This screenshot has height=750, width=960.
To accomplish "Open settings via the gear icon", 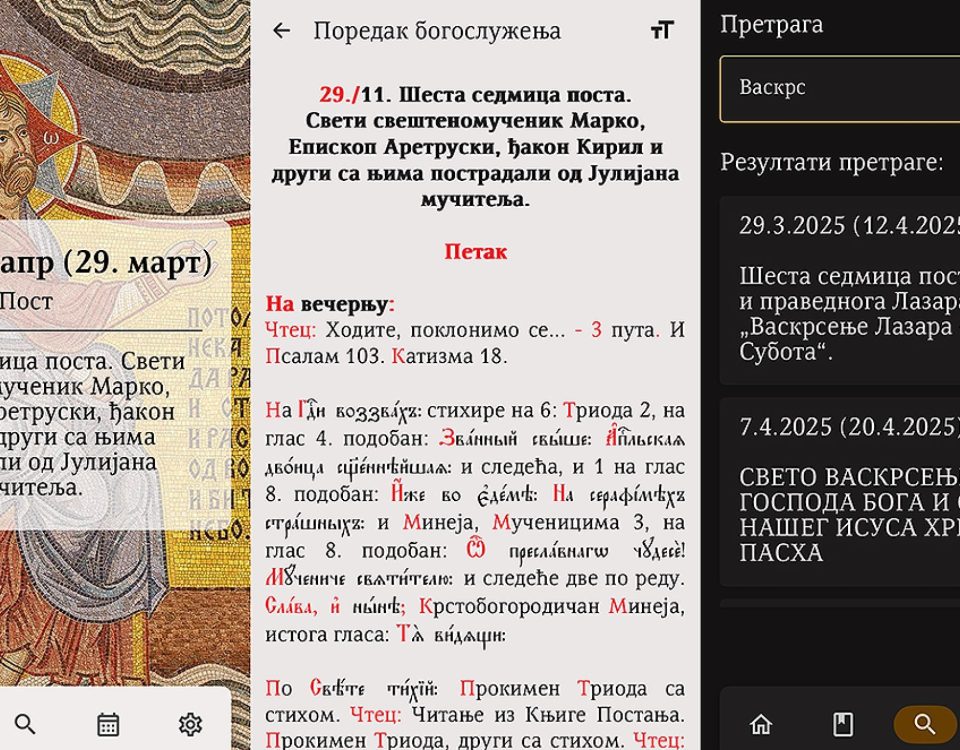I will coord(190,724).
